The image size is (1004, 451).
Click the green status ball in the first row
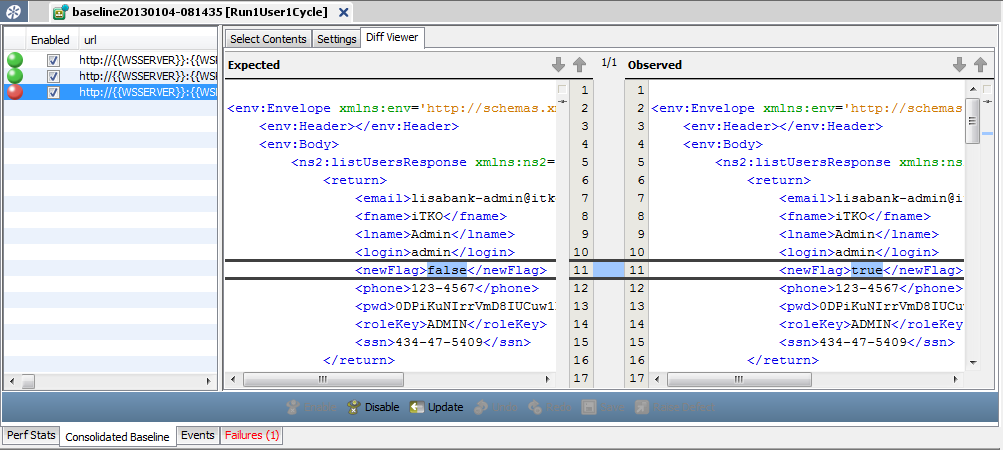pos(15,60)
